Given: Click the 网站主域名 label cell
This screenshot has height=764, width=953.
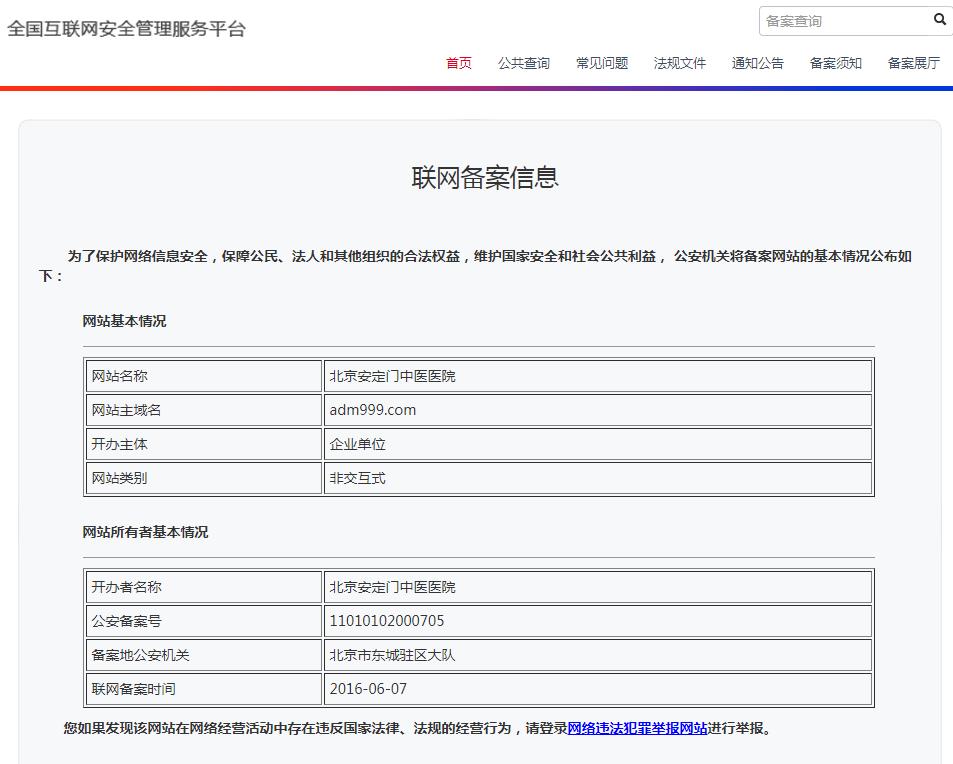Looking at the screenshot, I should tap(204, 410).
